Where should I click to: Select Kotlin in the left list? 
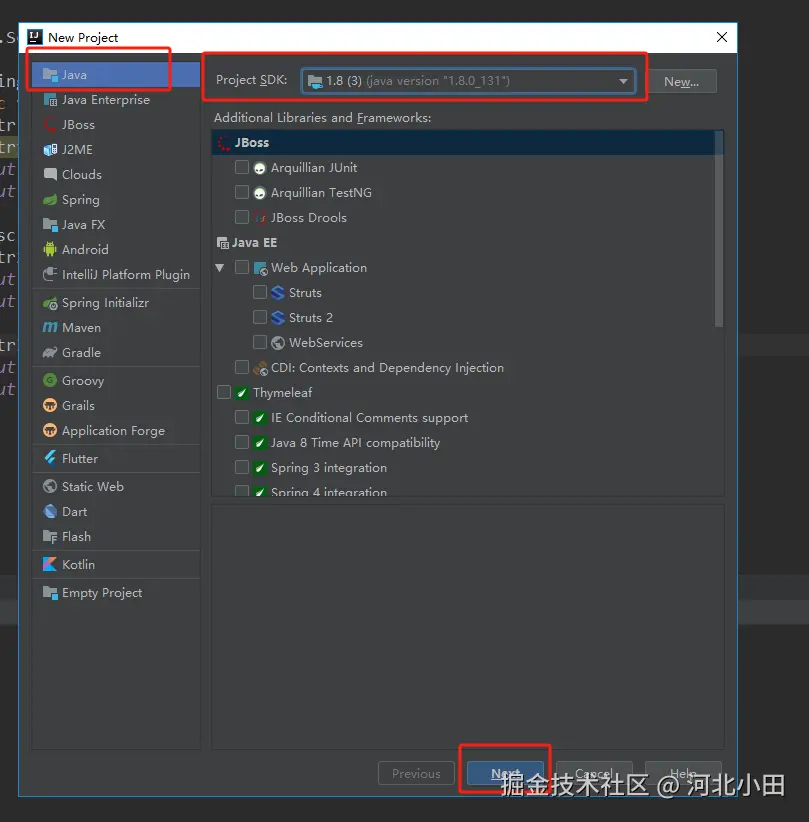coord(78,565)
